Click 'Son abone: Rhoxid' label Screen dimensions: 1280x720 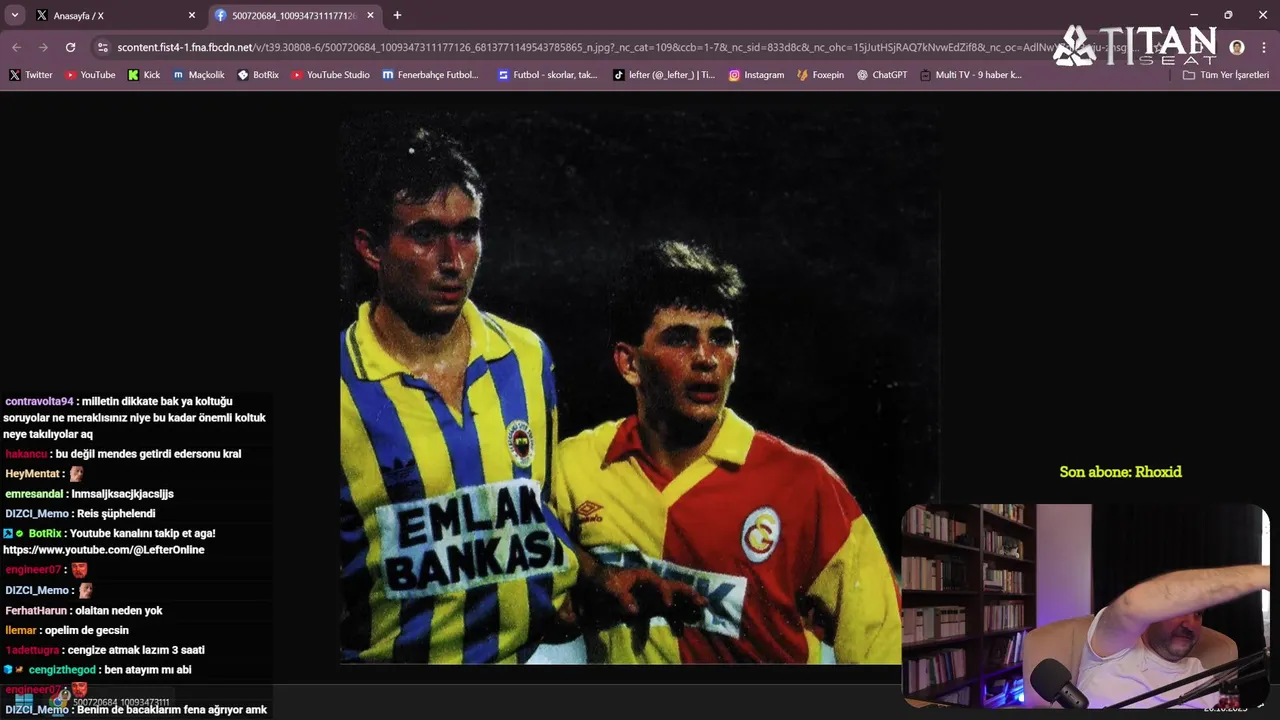click(x=1121, y=472)
